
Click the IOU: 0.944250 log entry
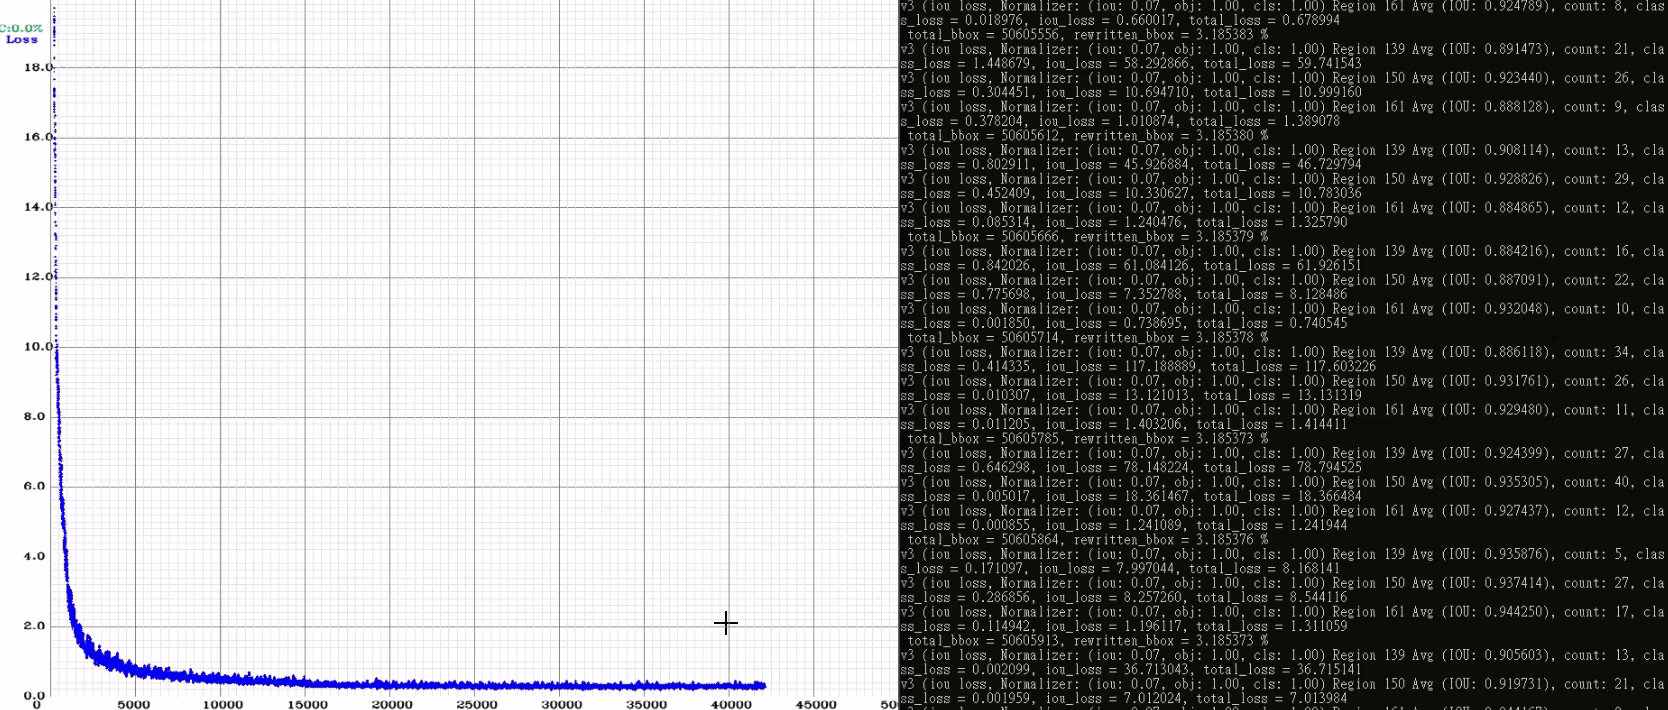point(1495,612)
